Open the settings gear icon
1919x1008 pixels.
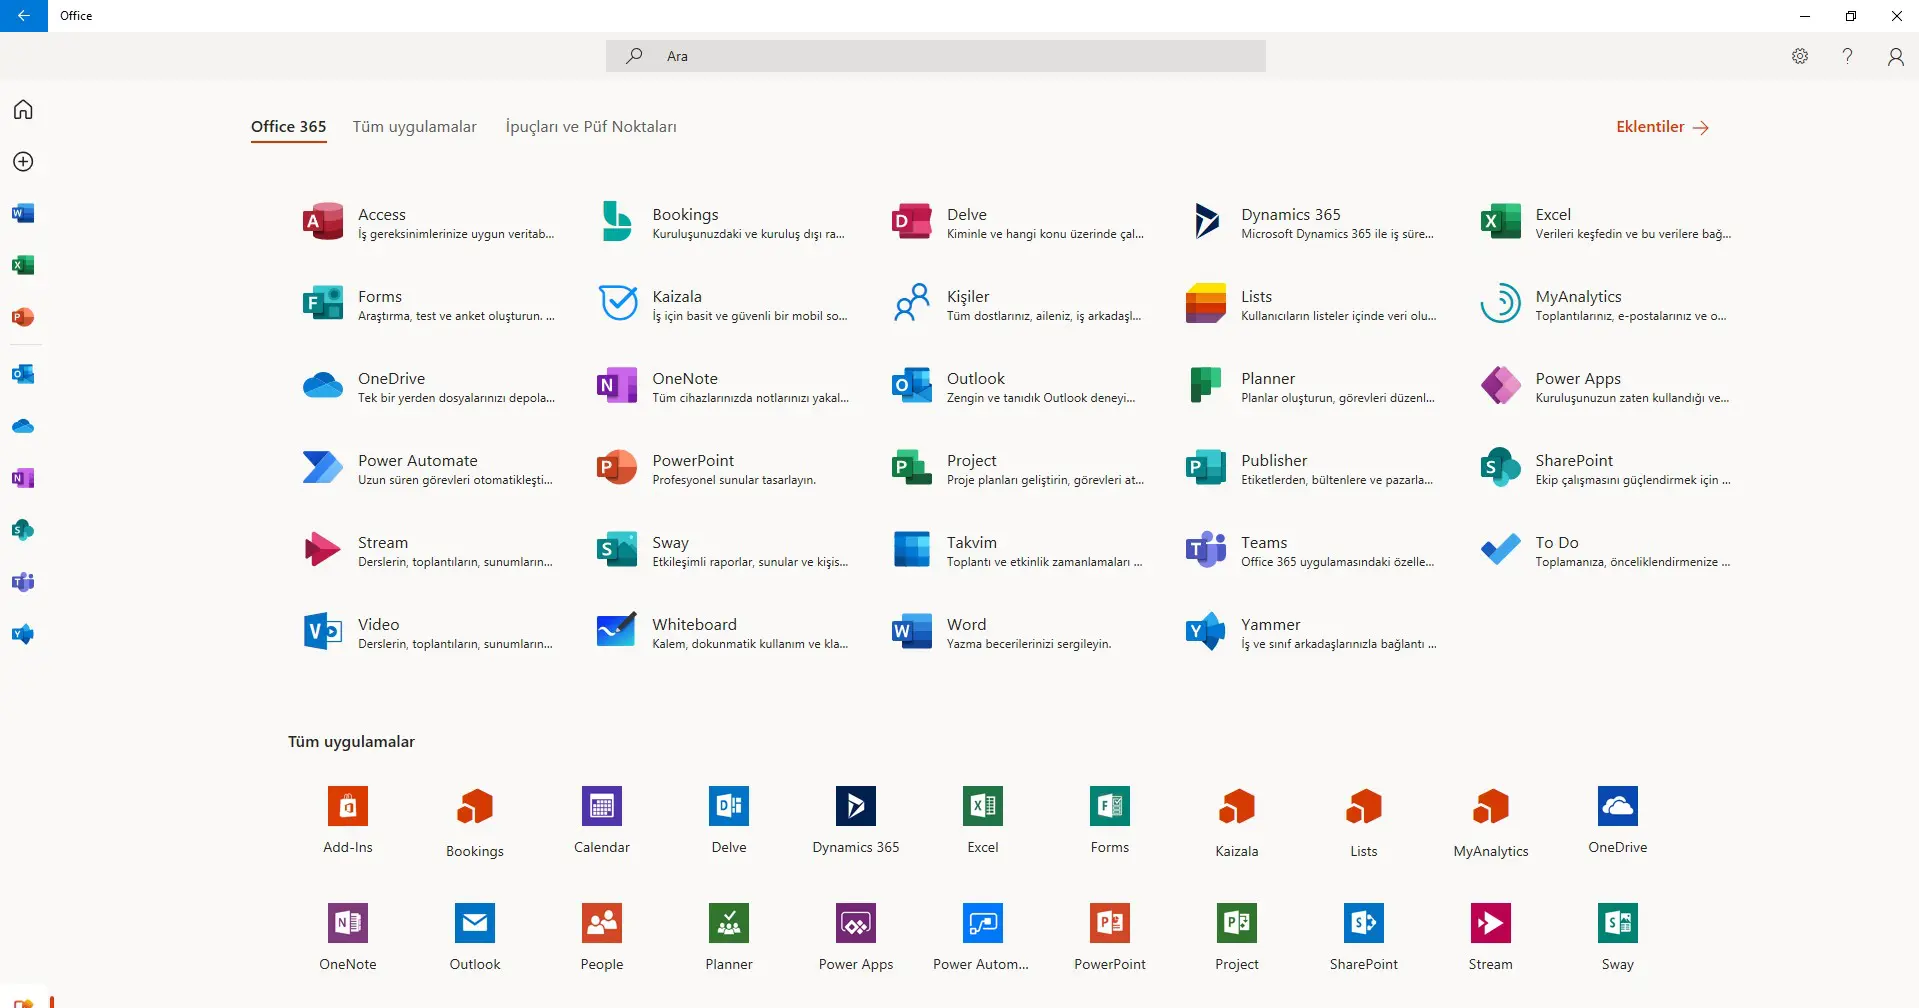[x=1800, y=57]
